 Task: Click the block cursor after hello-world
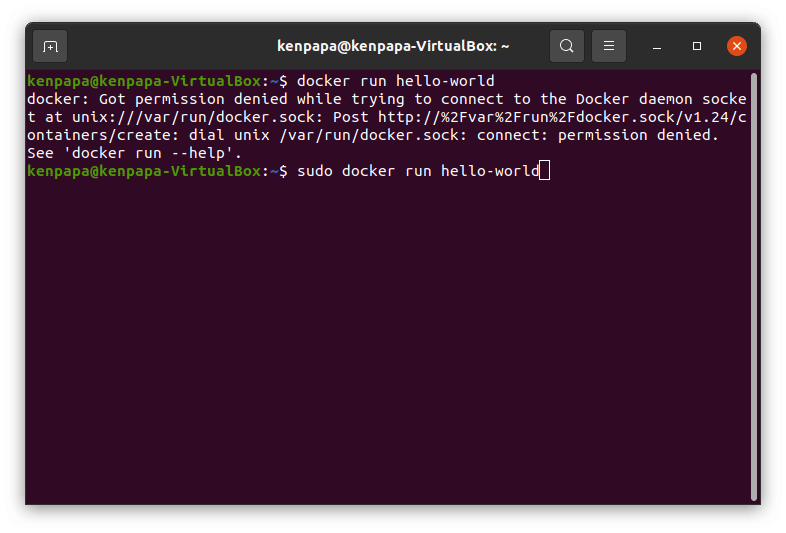544,170
